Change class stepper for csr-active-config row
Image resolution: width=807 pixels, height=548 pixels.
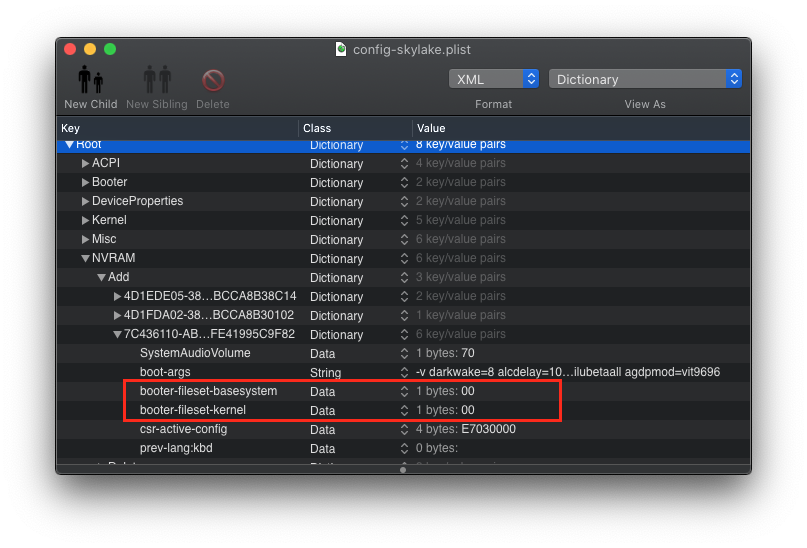click(404, 430)
